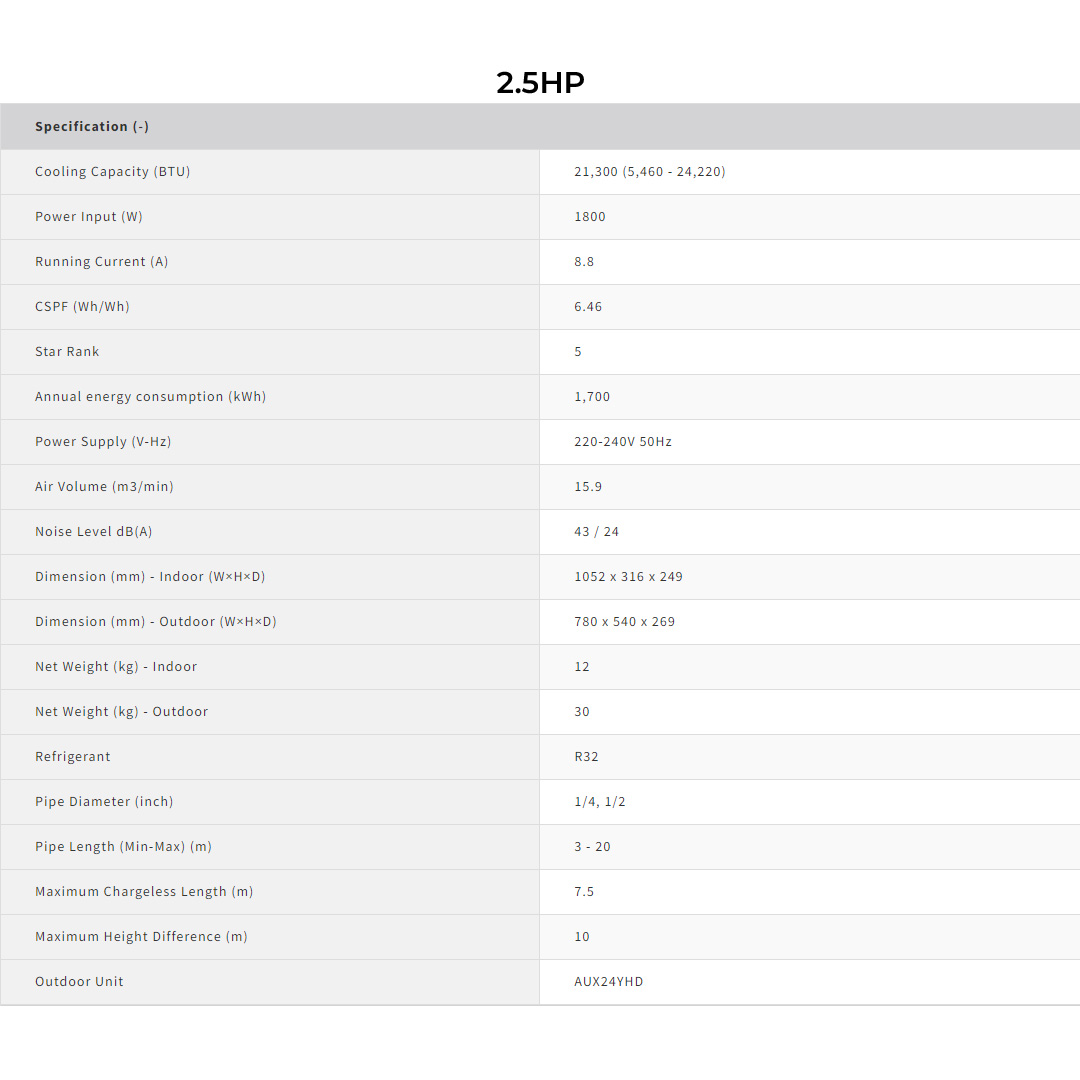Screen dimensions: 1080x1080
Task: Collapse the Specification (-) section header
Action: click(92, 127)
